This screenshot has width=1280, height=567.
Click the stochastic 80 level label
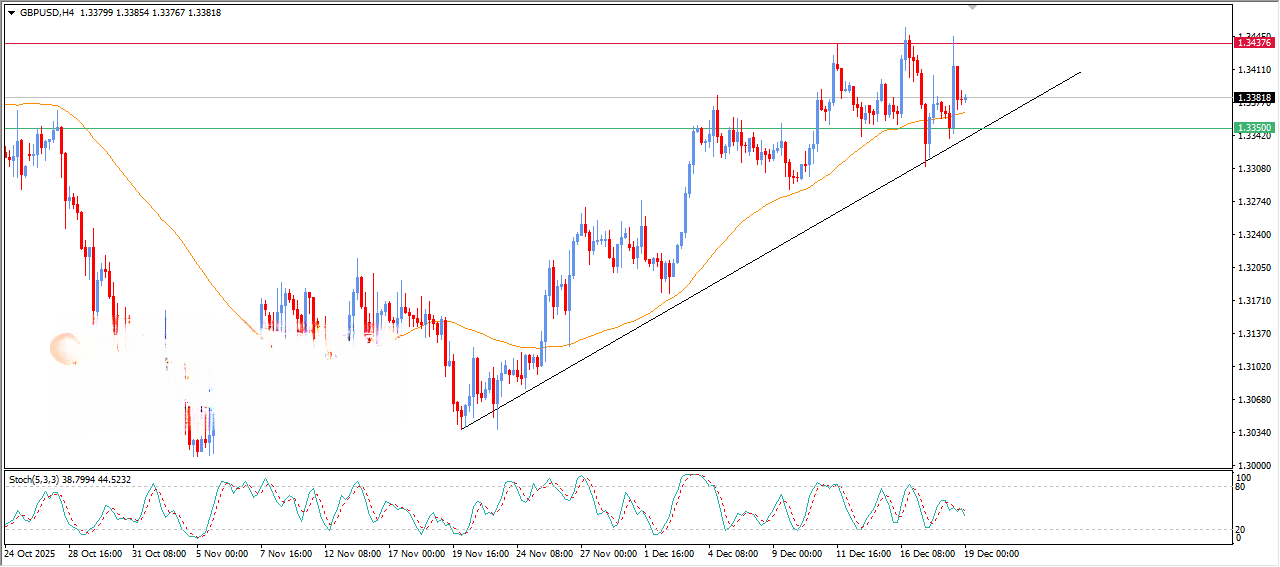tap(1242, 488)
